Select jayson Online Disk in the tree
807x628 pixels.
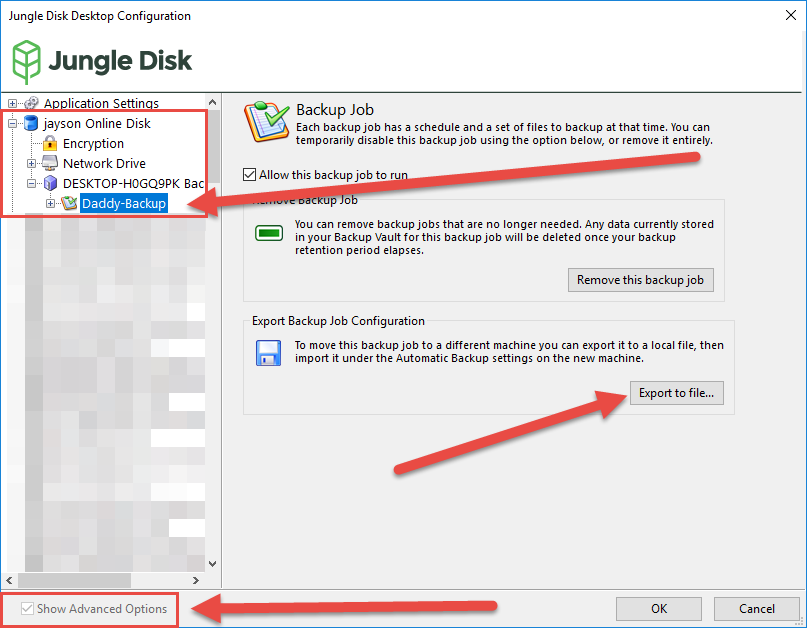click(97, 124)
